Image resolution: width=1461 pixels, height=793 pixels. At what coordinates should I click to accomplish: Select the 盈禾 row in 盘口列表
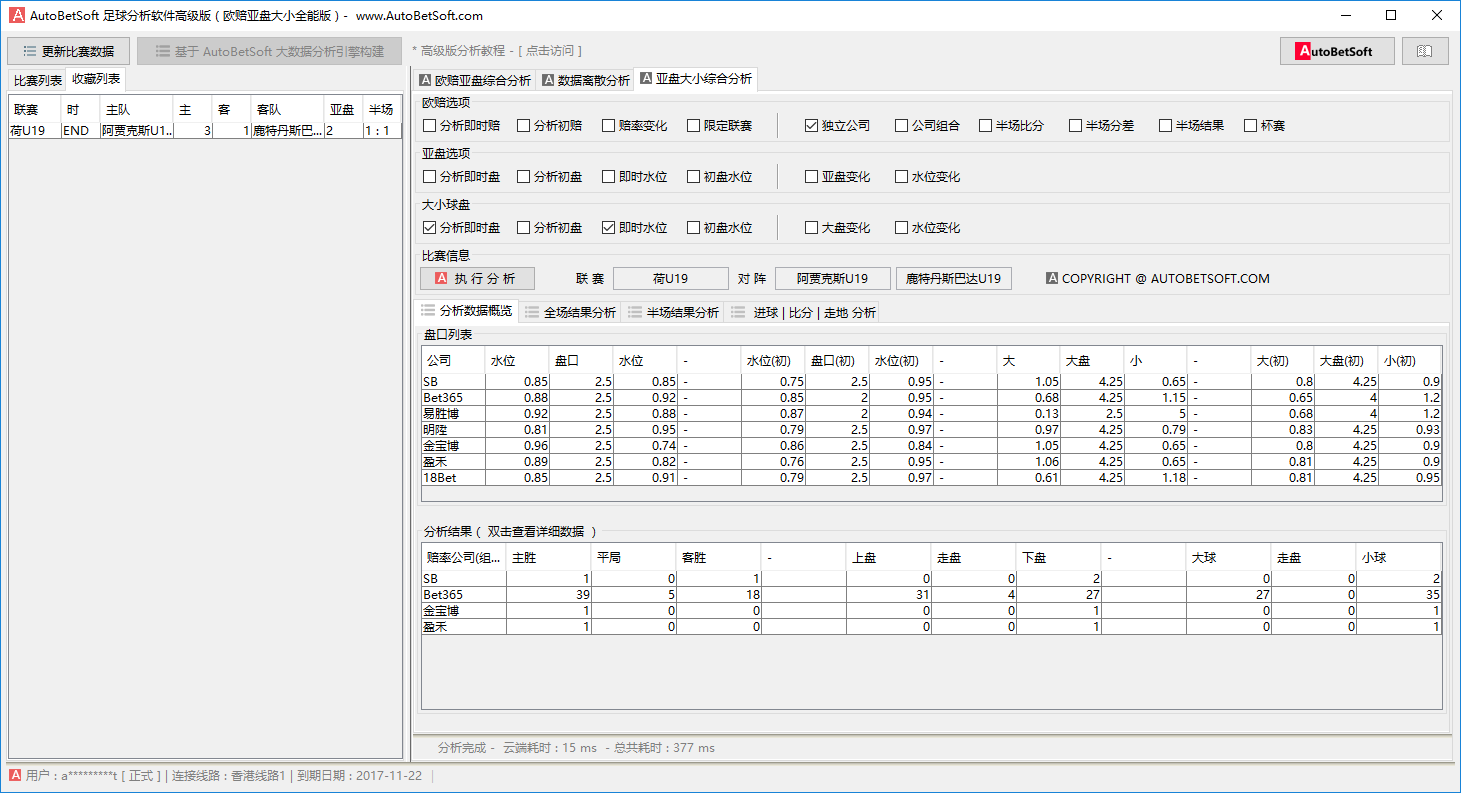point(932,462)
